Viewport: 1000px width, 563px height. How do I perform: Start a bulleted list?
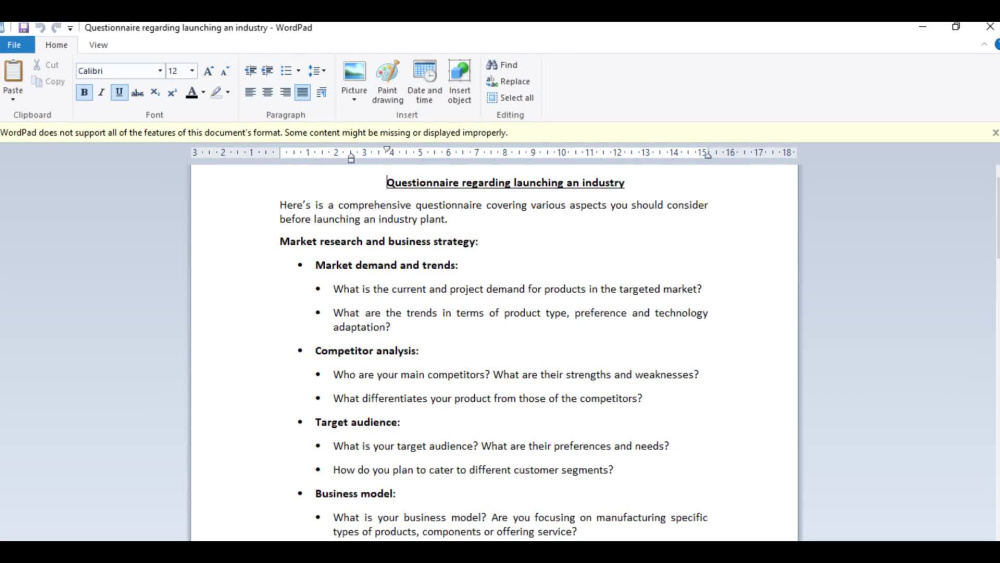point(286,71)
